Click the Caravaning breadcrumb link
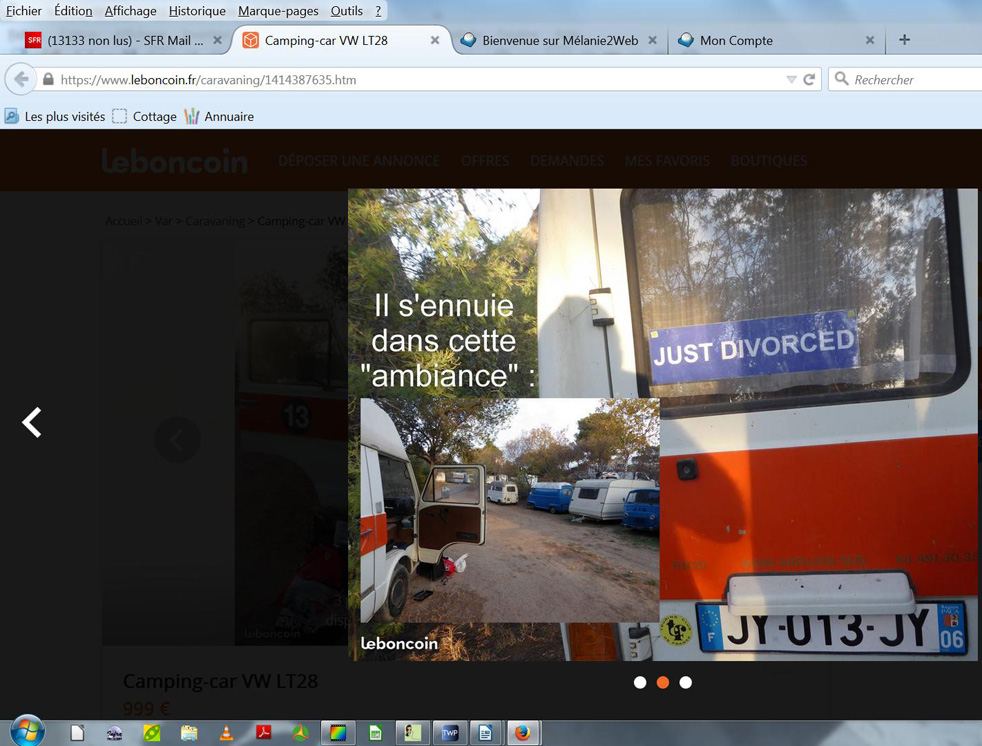Viewport: 982px width, 746px height. tap(215, 221)
